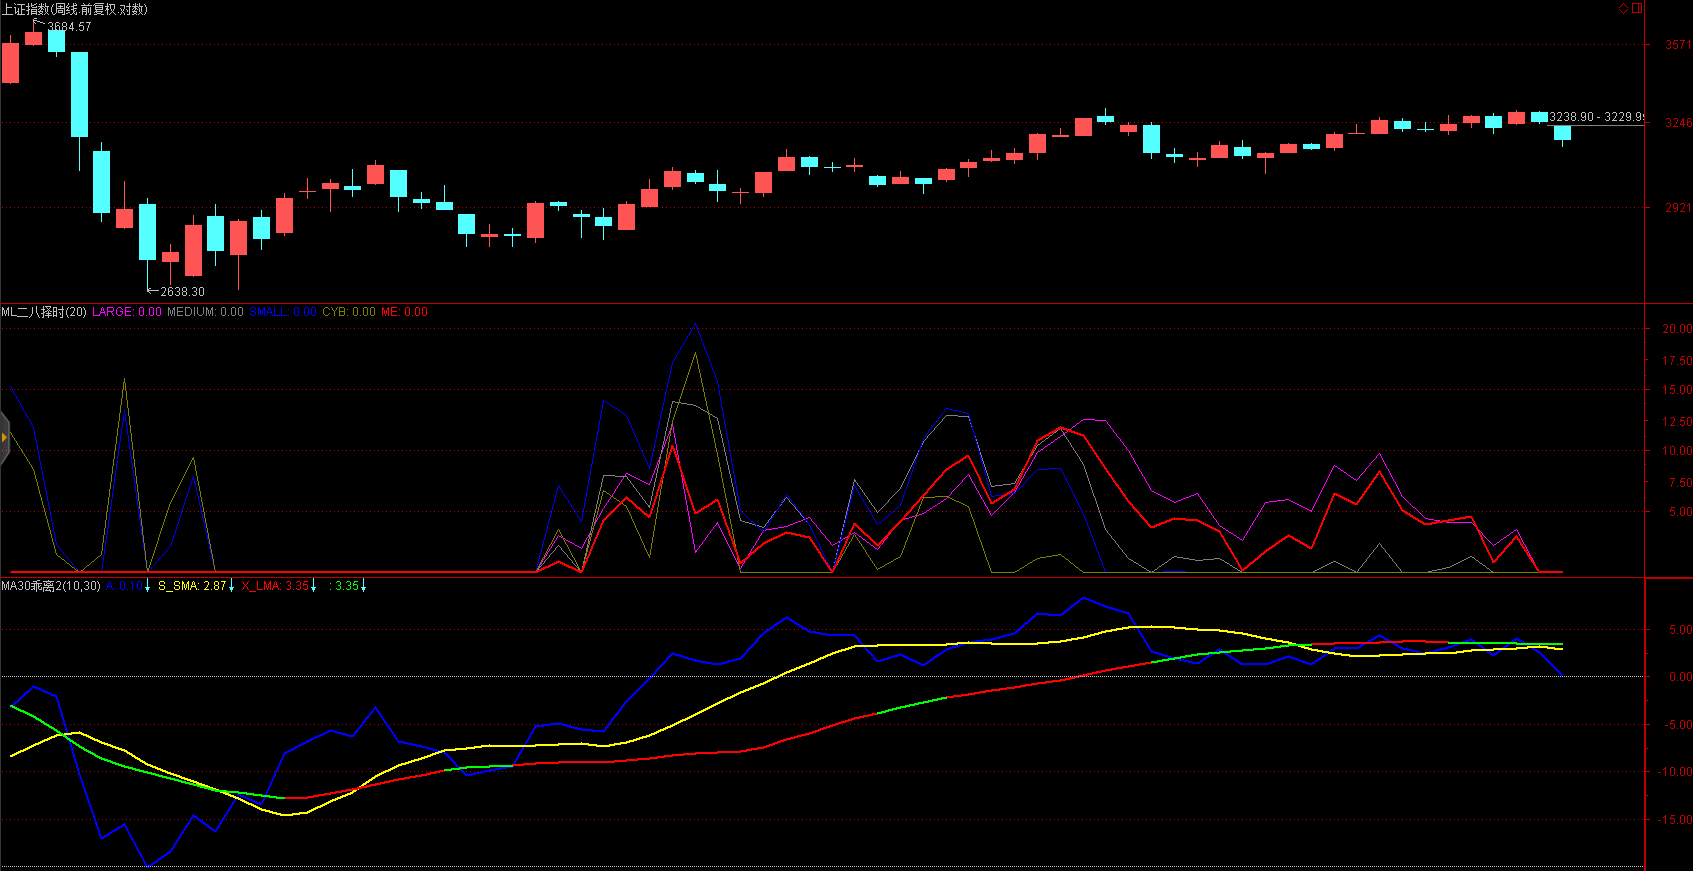Screen dimensions: 1693x871
Task: Click the A: 0.10 value label
Action: (x=124, y=586)
